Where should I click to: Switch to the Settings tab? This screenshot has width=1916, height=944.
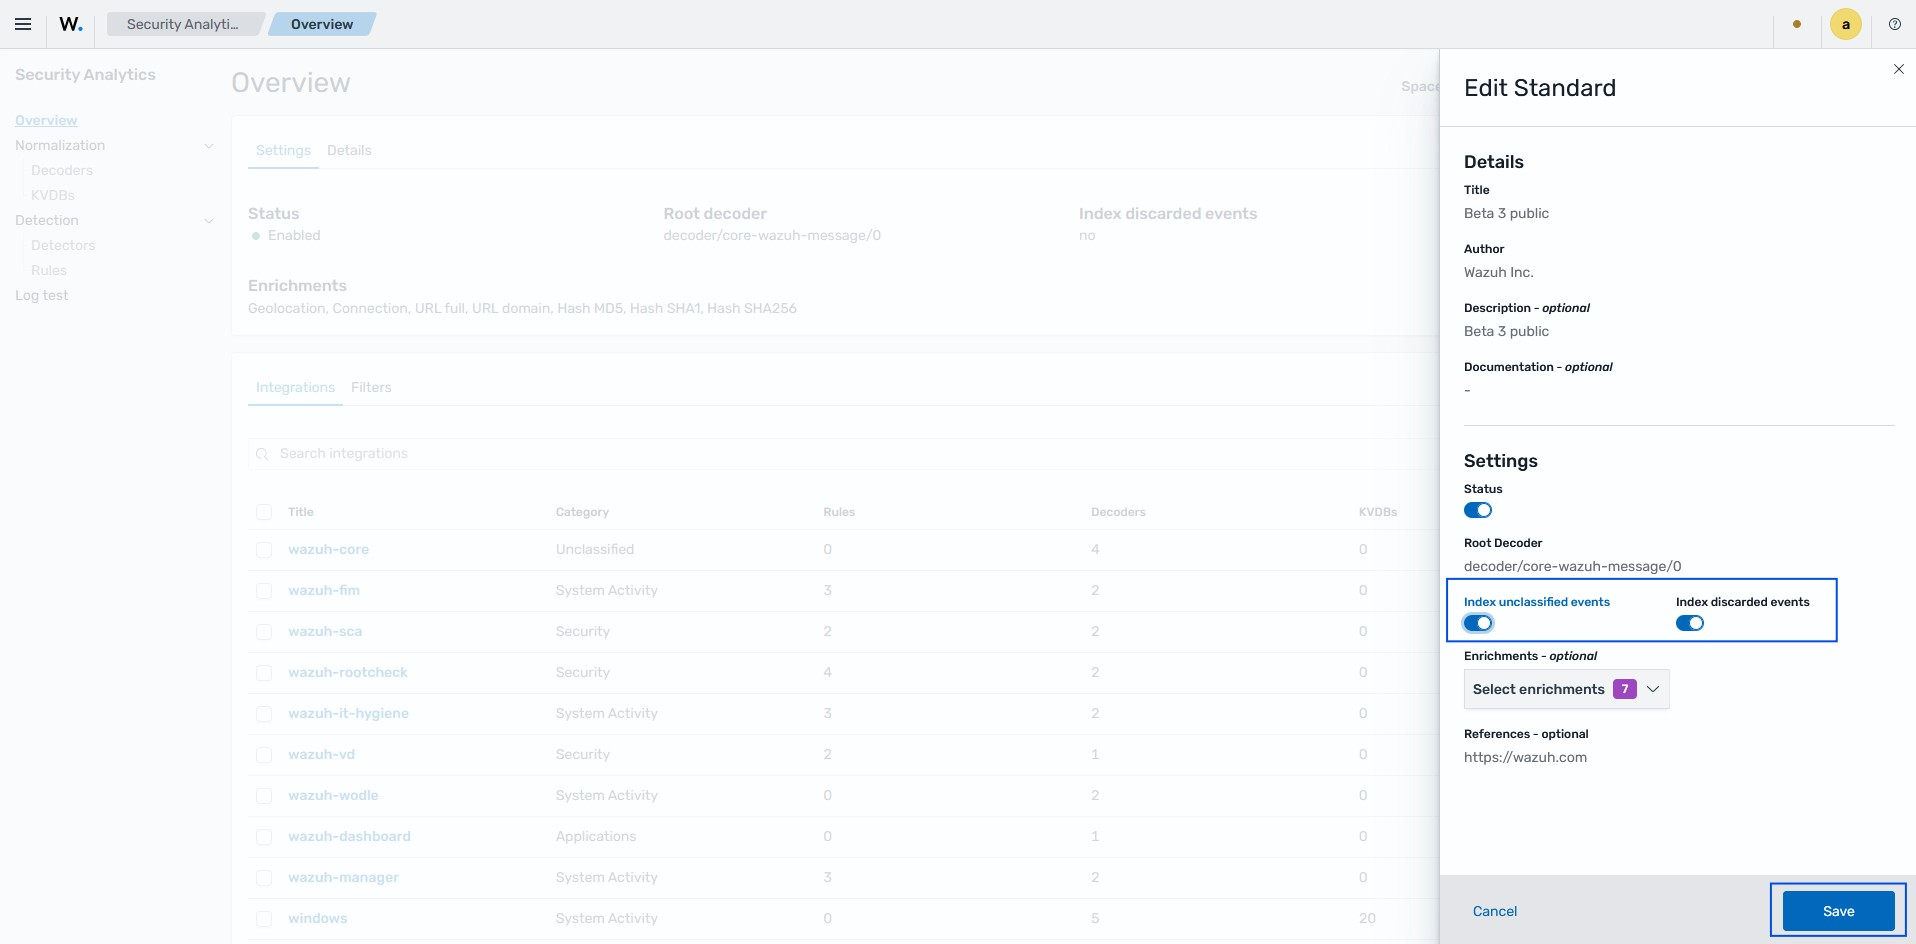283,150
